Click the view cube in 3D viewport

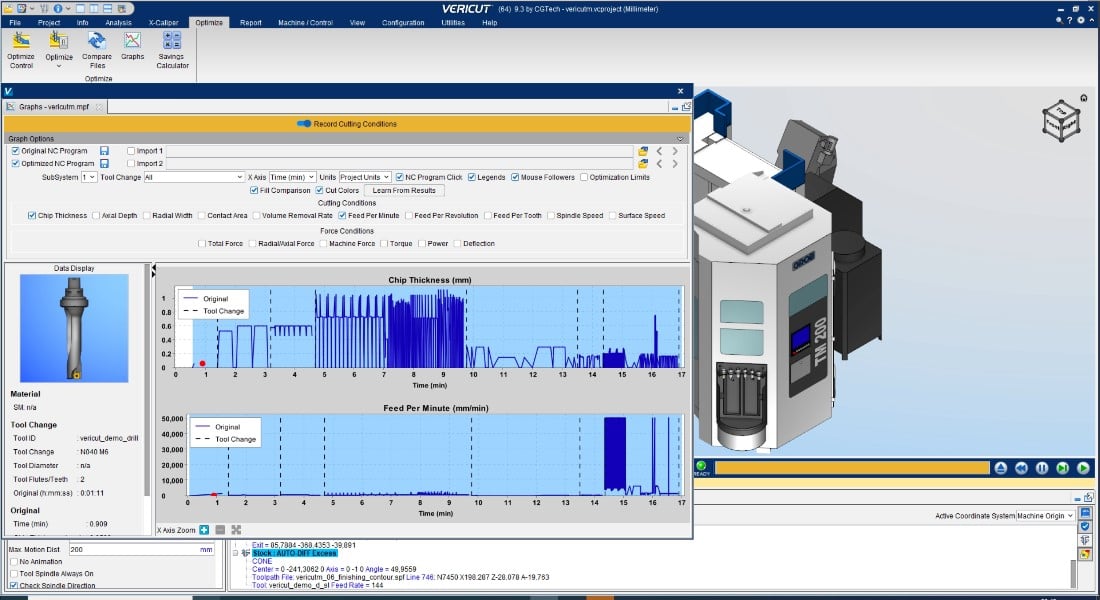point(1062,121)
